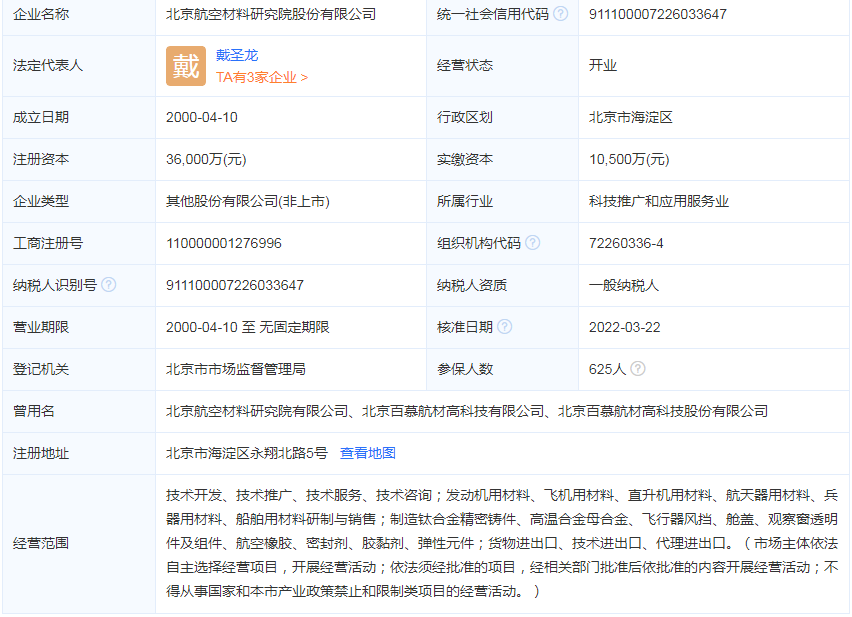Click the 参保人数 label

click(465, 369)
